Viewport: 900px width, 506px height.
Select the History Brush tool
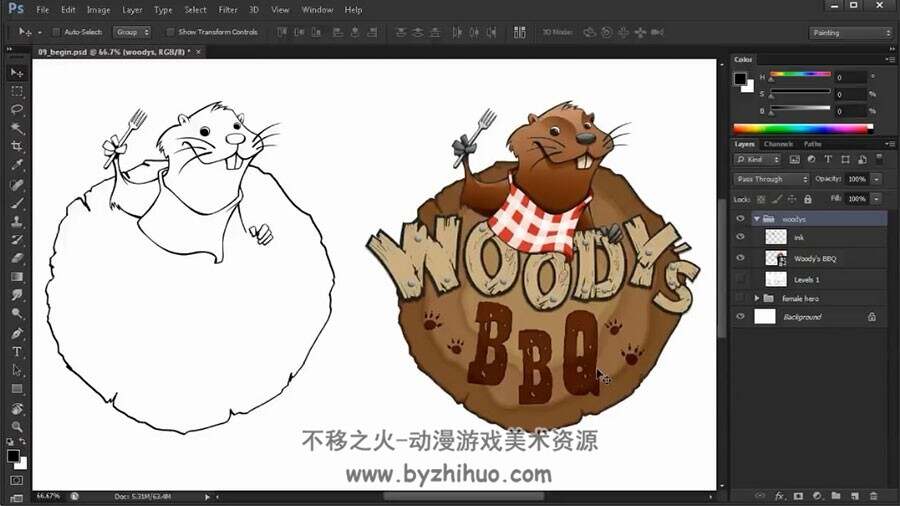(17, 240)
